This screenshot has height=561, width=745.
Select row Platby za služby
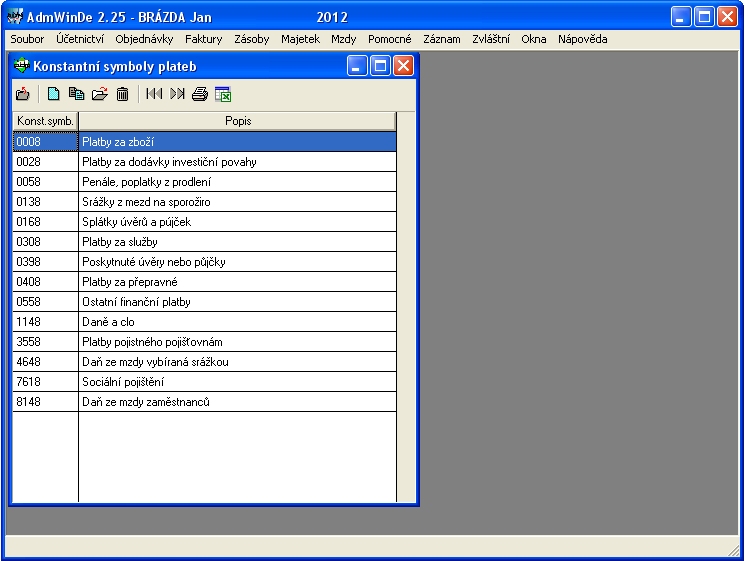pyautogui.click(x=238, y=241)
